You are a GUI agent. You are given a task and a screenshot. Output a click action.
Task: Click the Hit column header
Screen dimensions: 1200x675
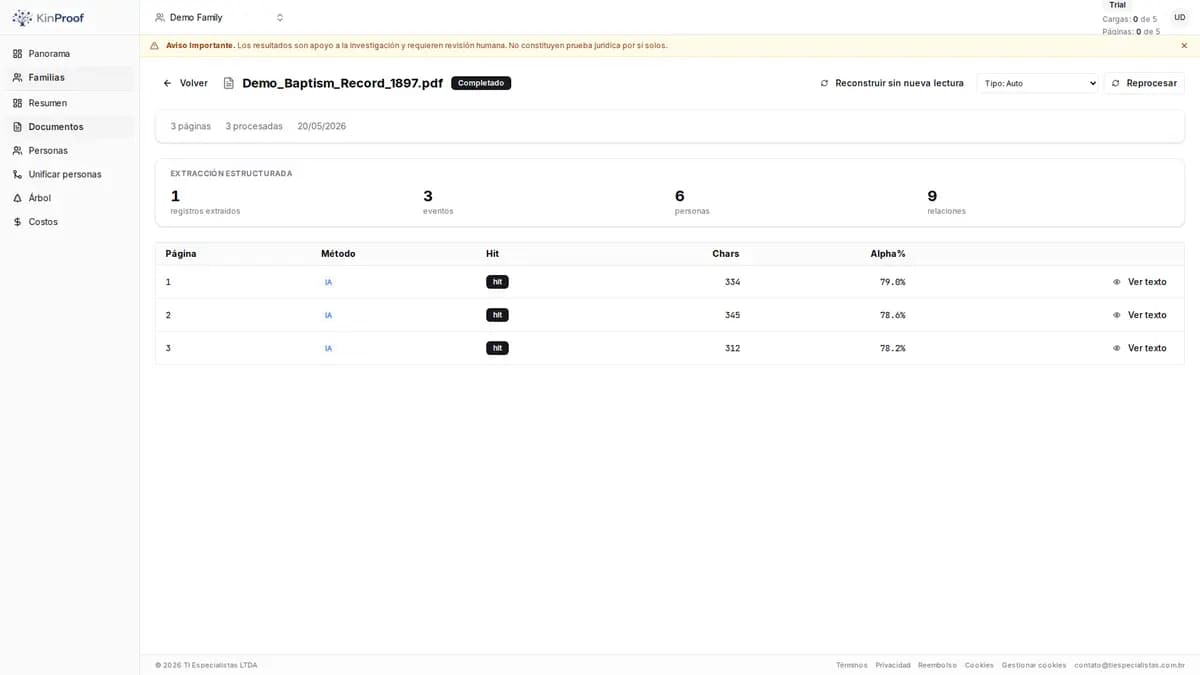point(492,254)
